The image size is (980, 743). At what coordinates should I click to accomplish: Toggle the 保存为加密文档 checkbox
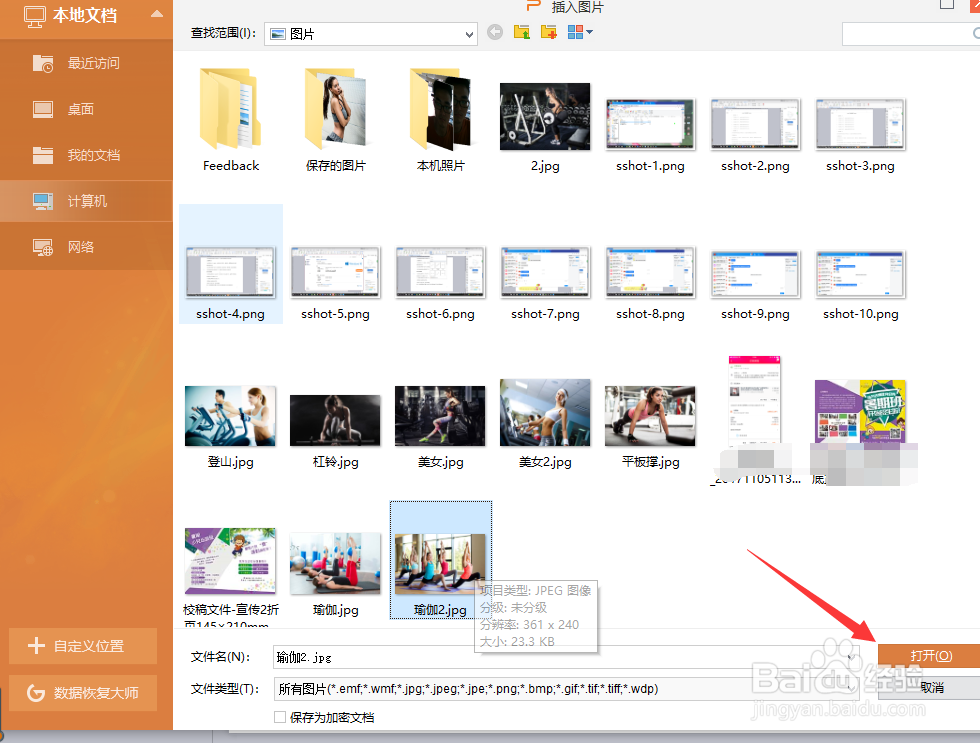click(x=280, y=717)
